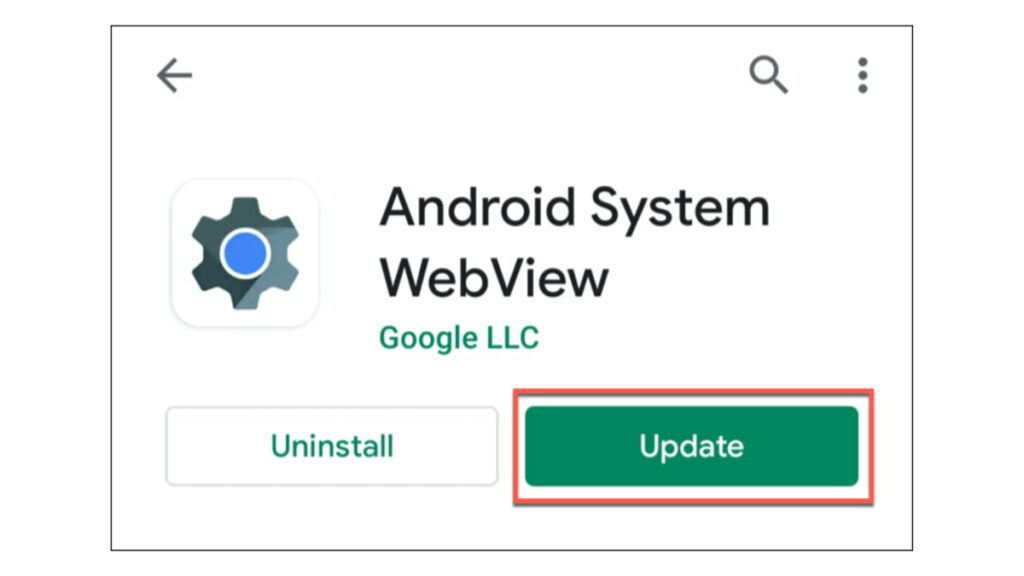This screenshot has width=1024, height=576.
Task: Search the Play Store via the top icon
Action: click(768, 74)
